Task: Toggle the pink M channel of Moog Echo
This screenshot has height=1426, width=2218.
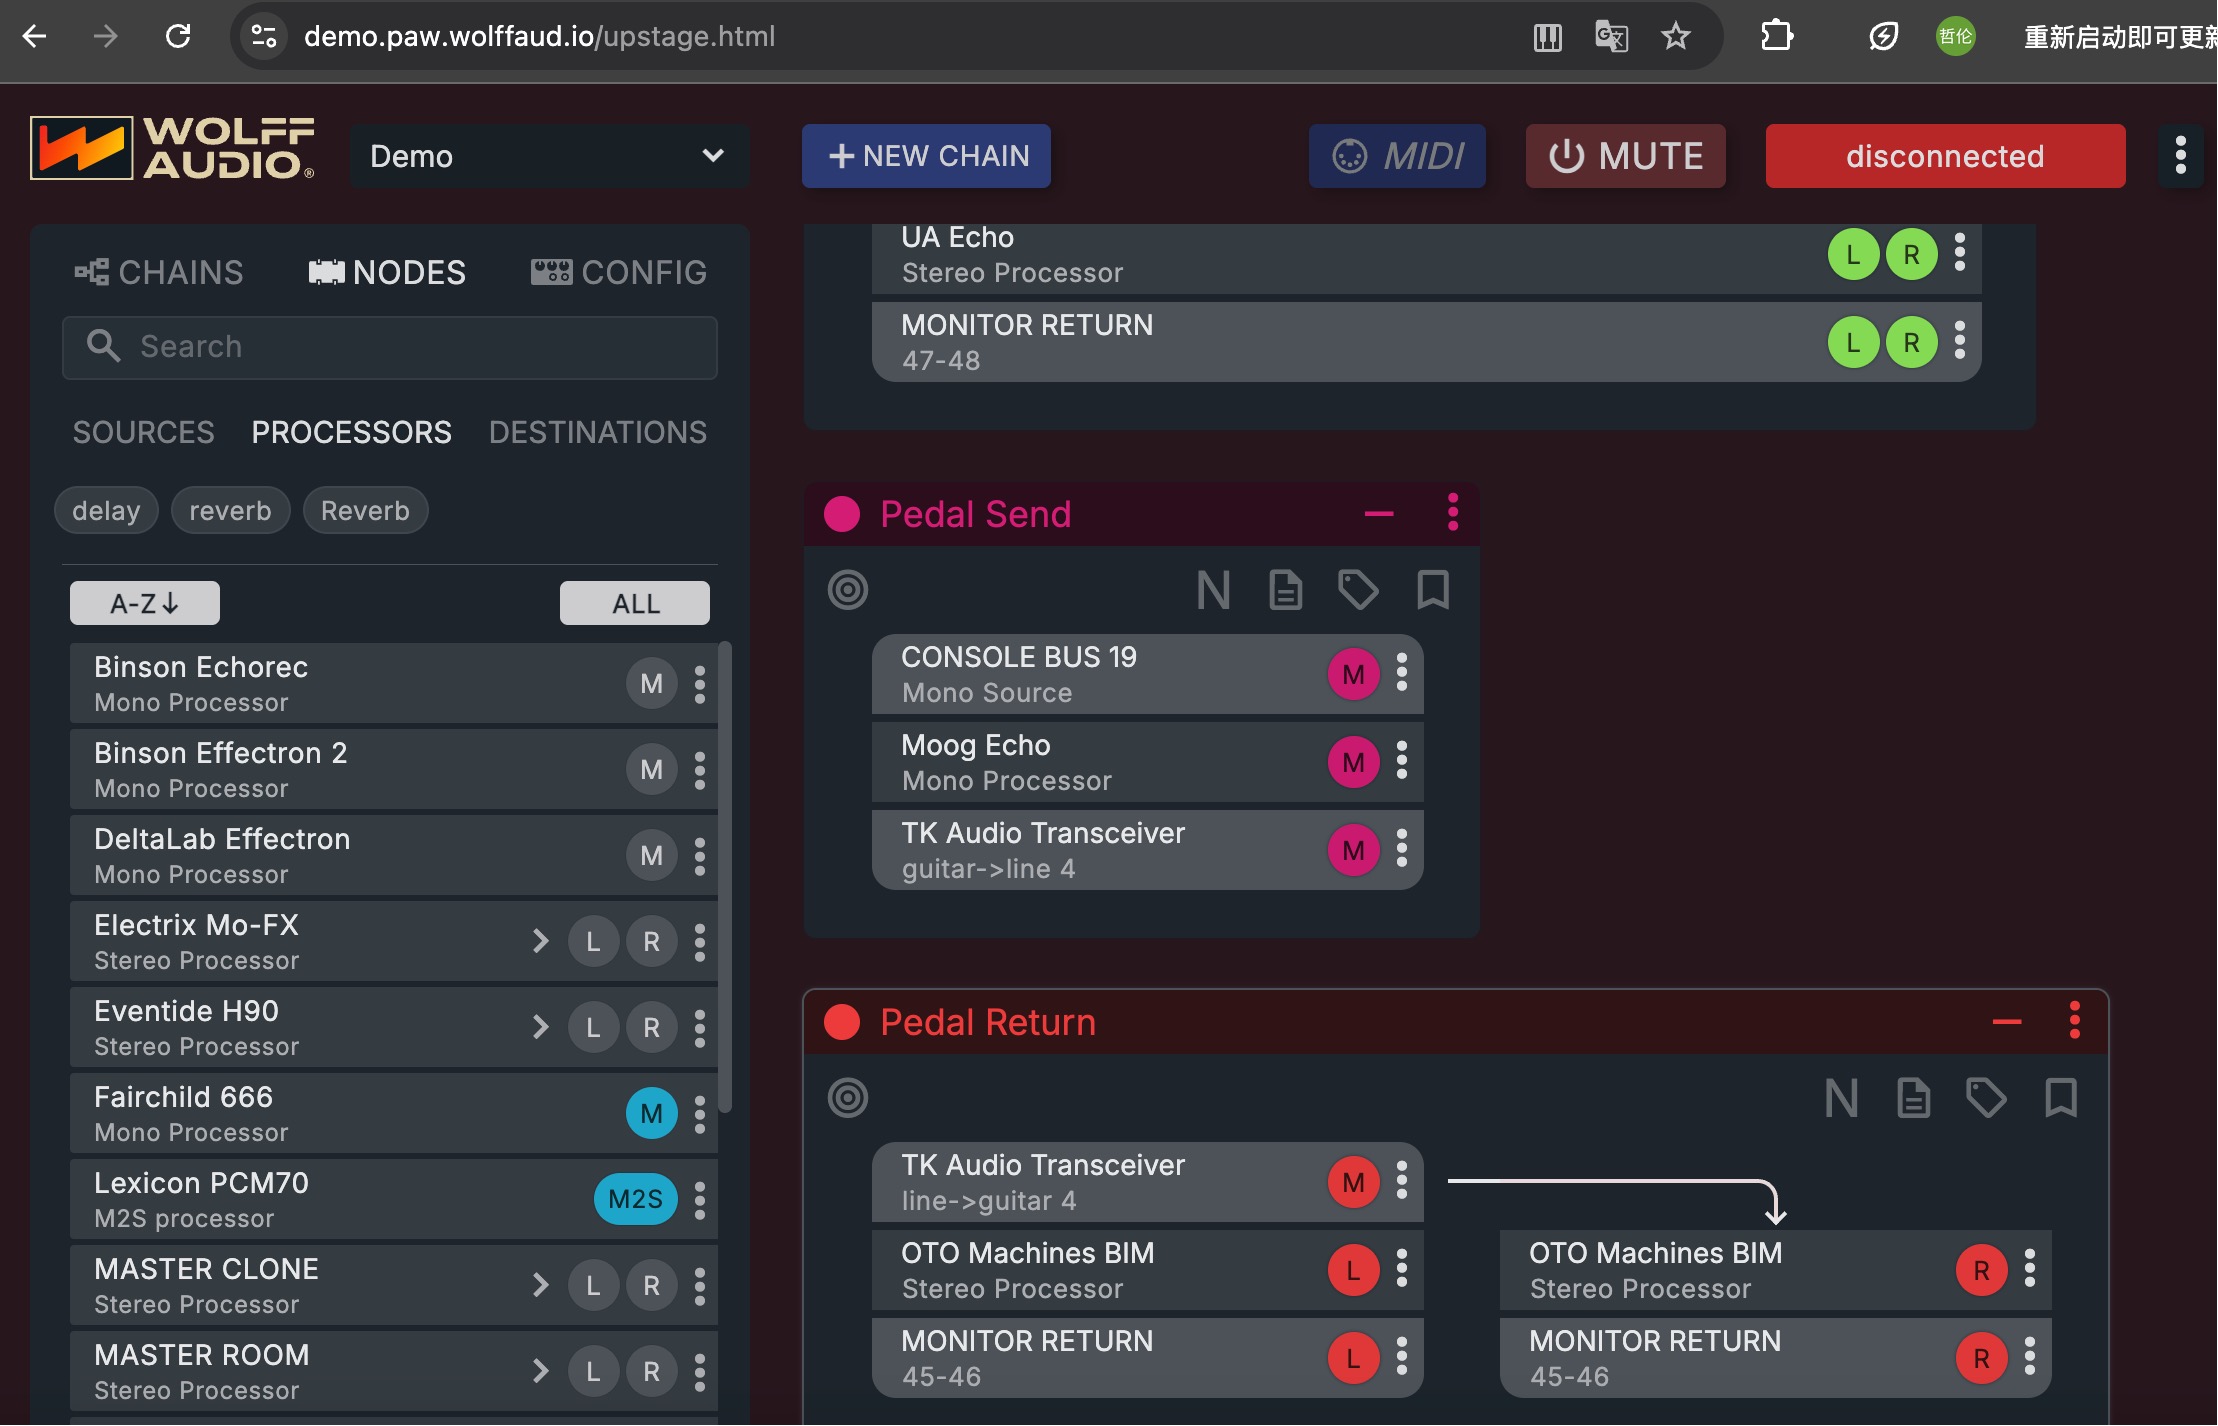Action: pos(1353,763)
